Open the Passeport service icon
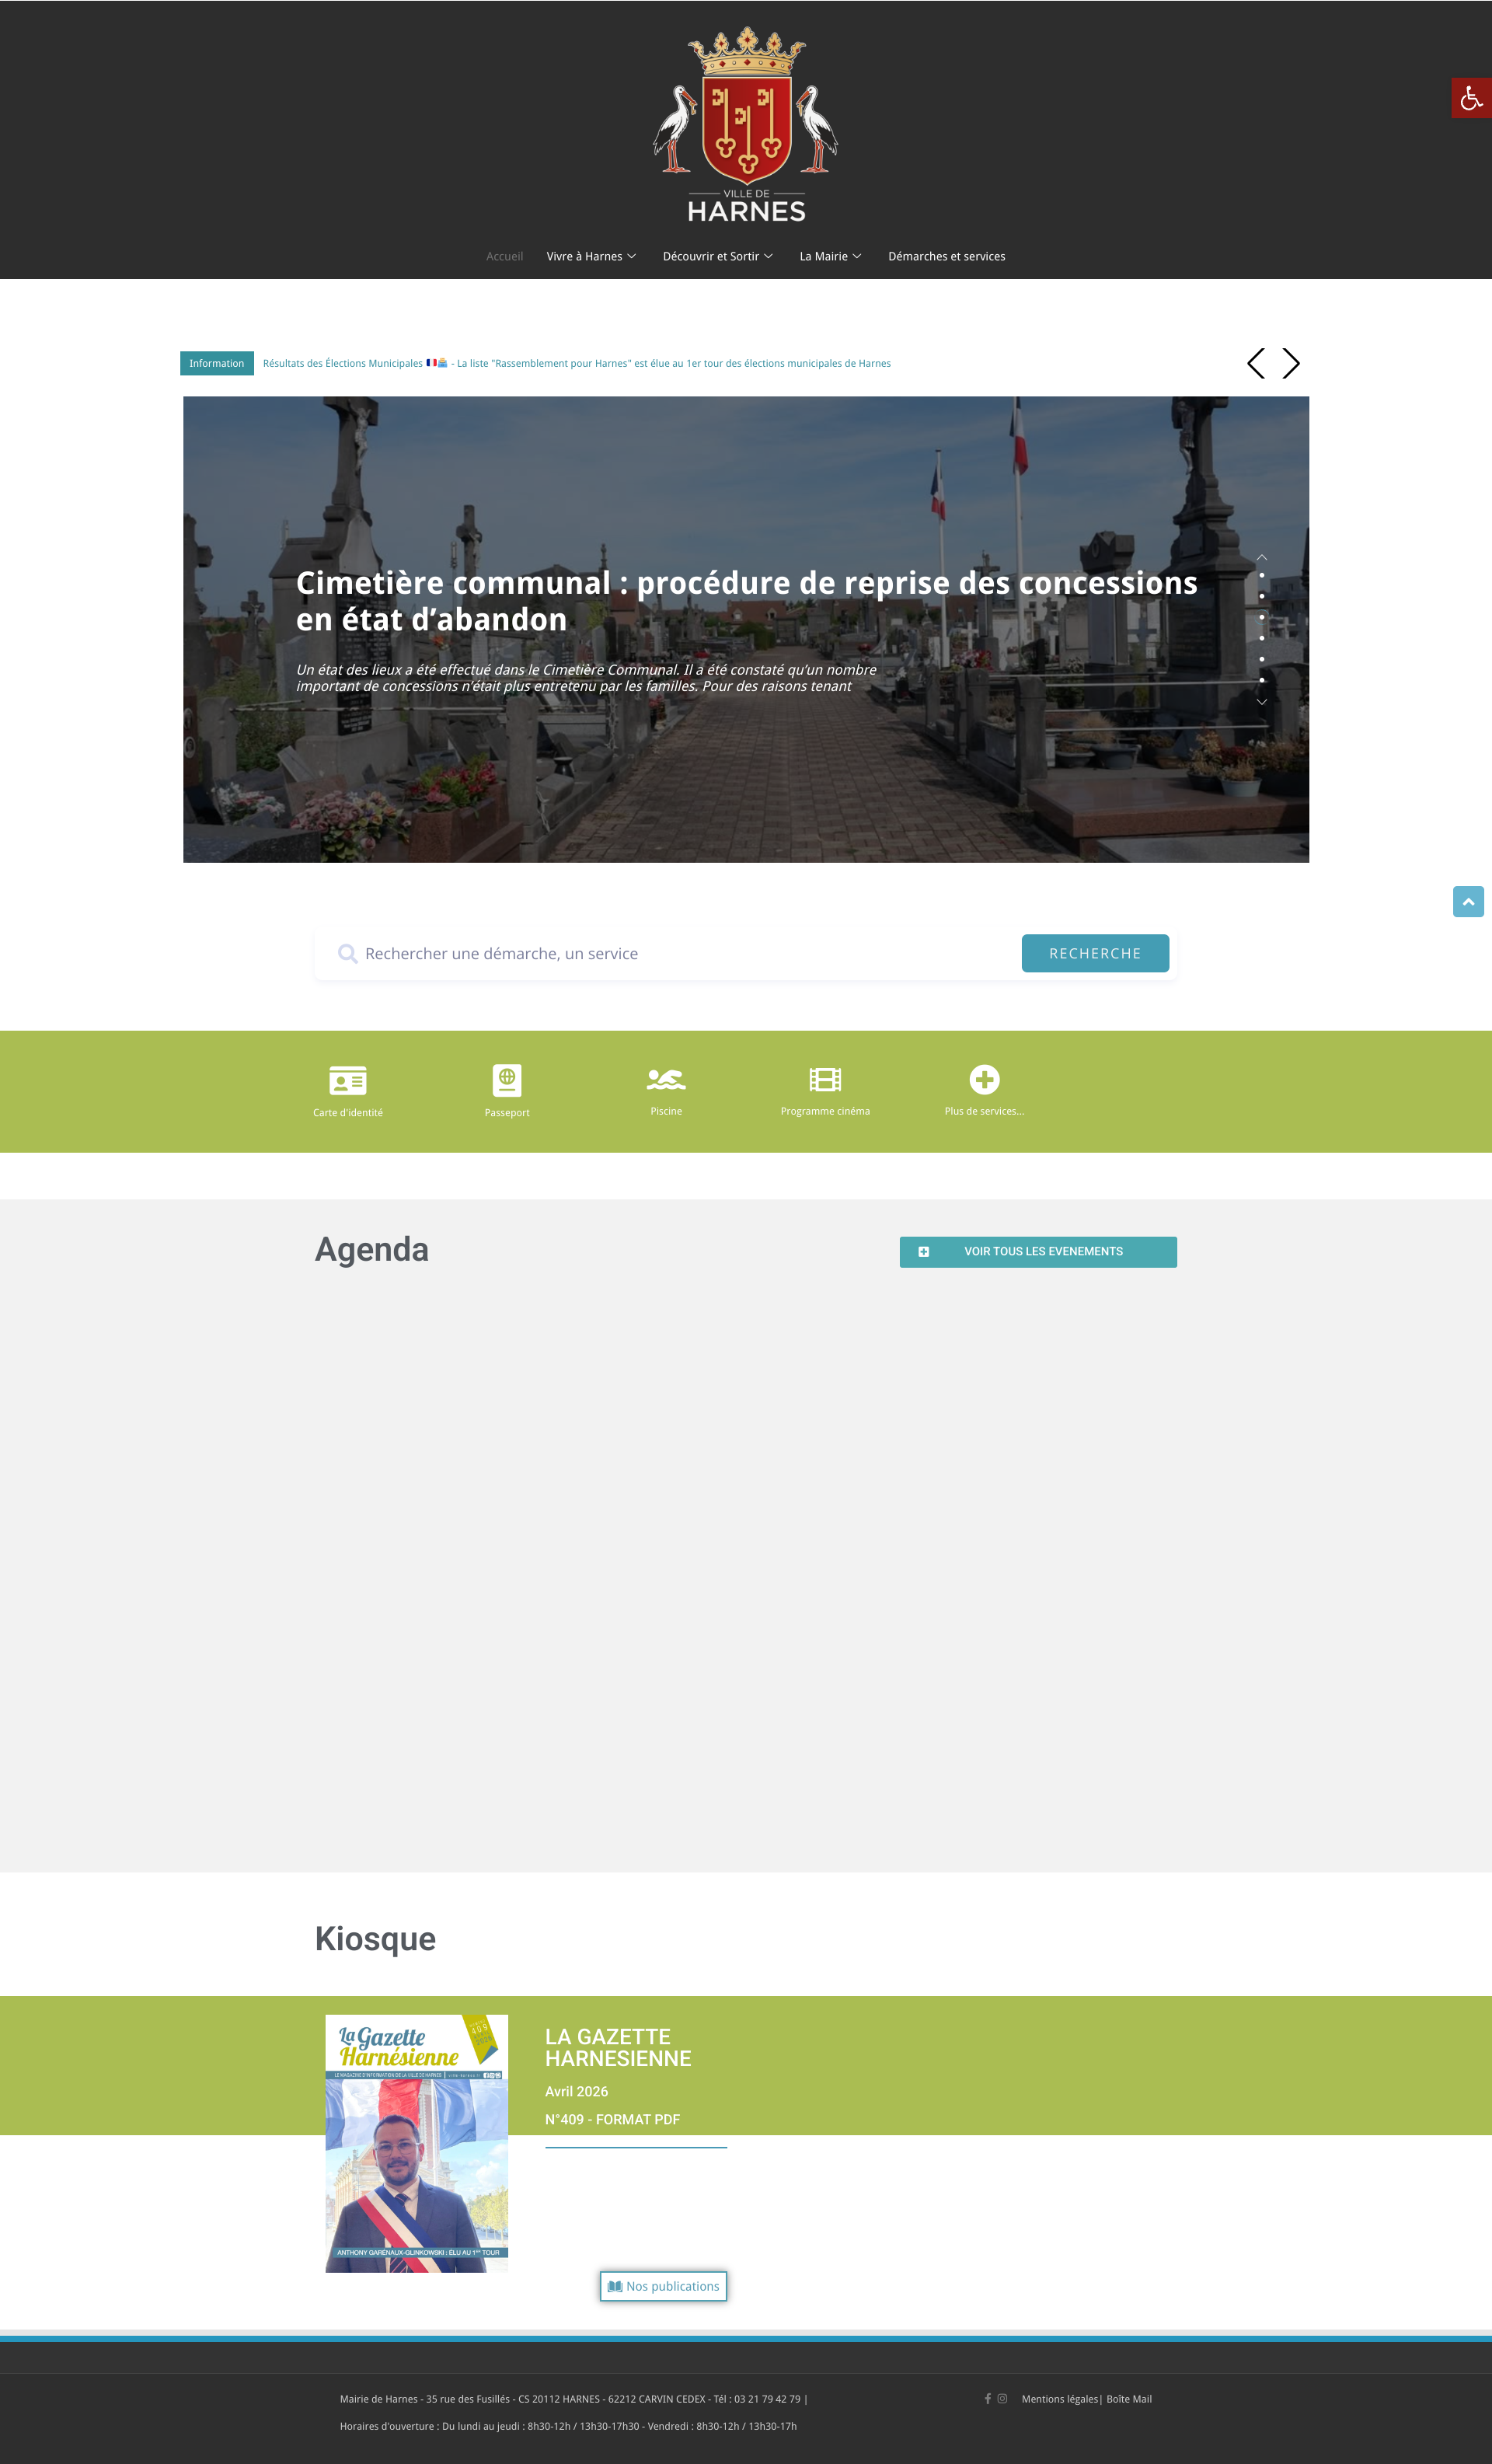 pos(507,1080)
